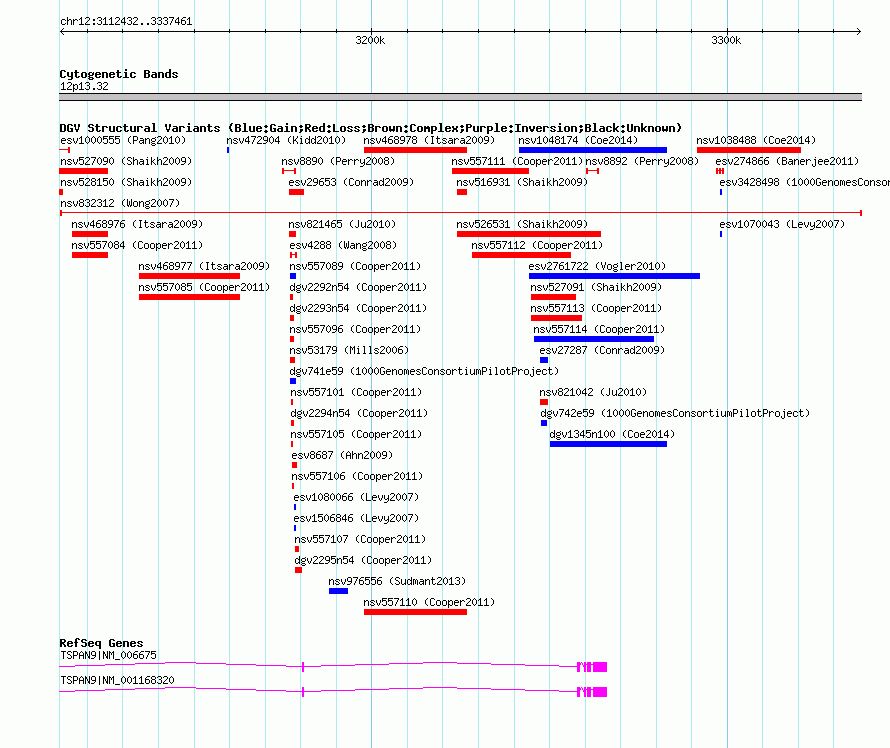
Task: Click the 3300k ruler position marker
Action: coord(726,40)
